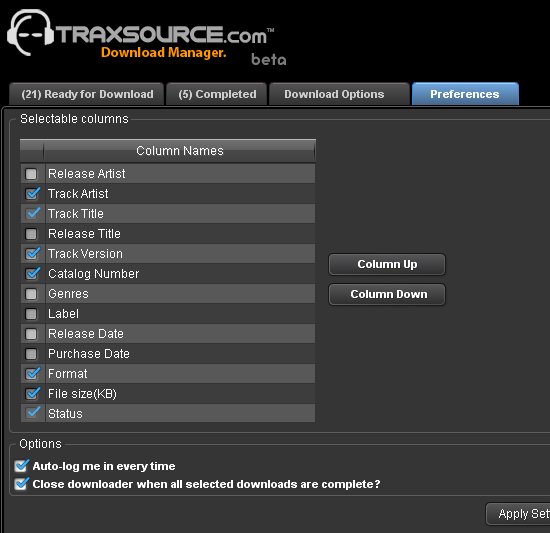
Task: Select the Track Artist row text
Action: click(78, 194)
